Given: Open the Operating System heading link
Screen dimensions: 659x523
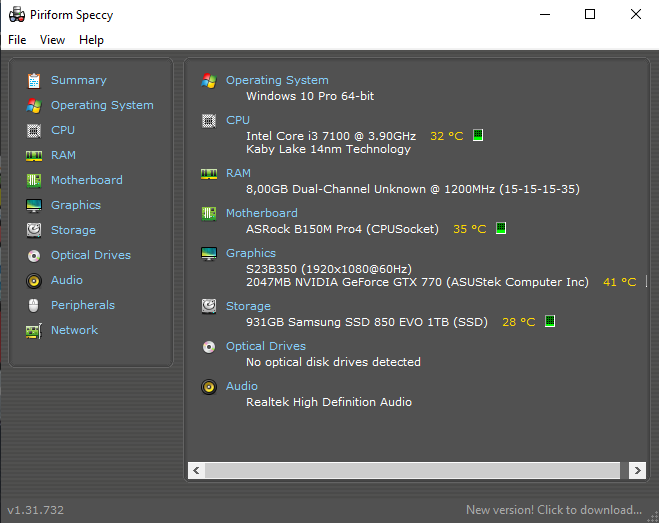Looking at the screenshot, I should coord(277,80).
